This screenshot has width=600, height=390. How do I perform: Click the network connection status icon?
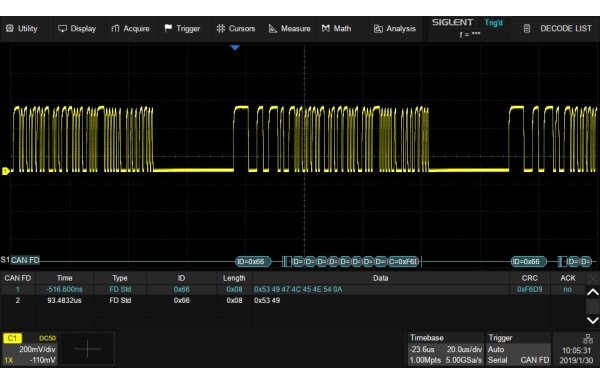tap(587, 339)
